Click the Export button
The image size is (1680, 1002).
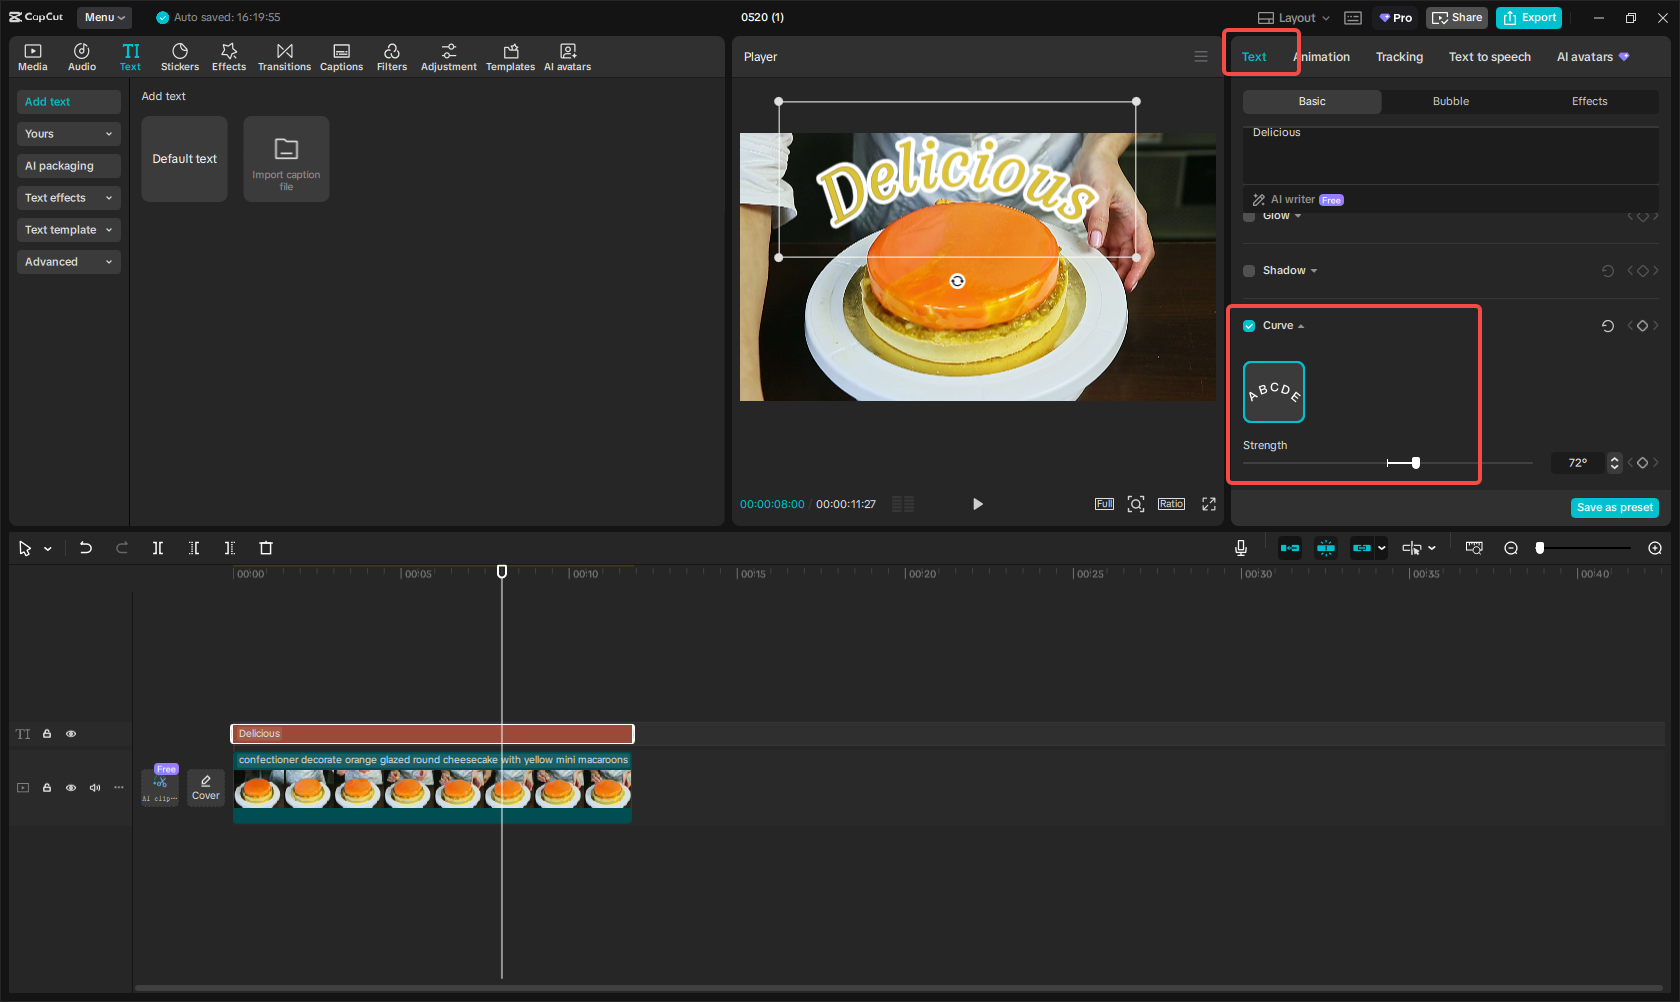pyautogui.click(x=1529, y=18)
